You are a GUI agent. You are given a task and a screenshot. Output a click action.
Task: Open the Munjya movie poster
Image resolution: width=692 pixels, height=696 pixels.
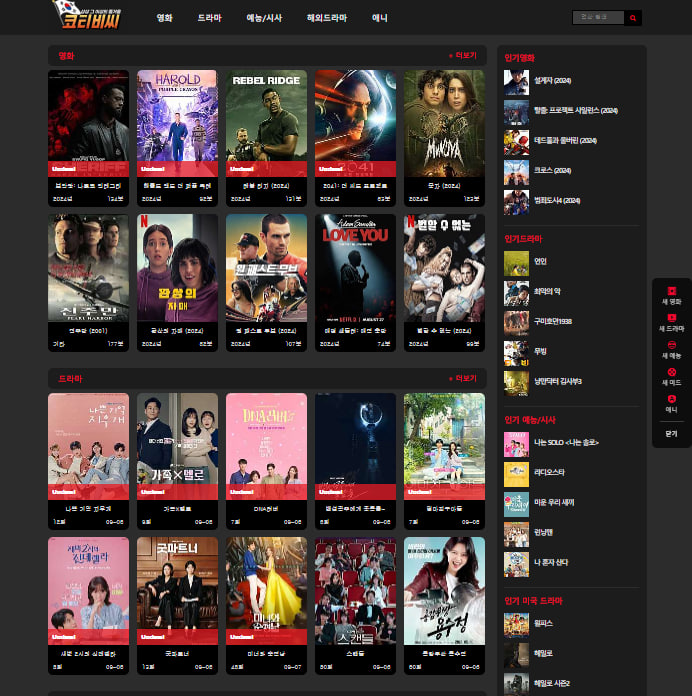444,123
